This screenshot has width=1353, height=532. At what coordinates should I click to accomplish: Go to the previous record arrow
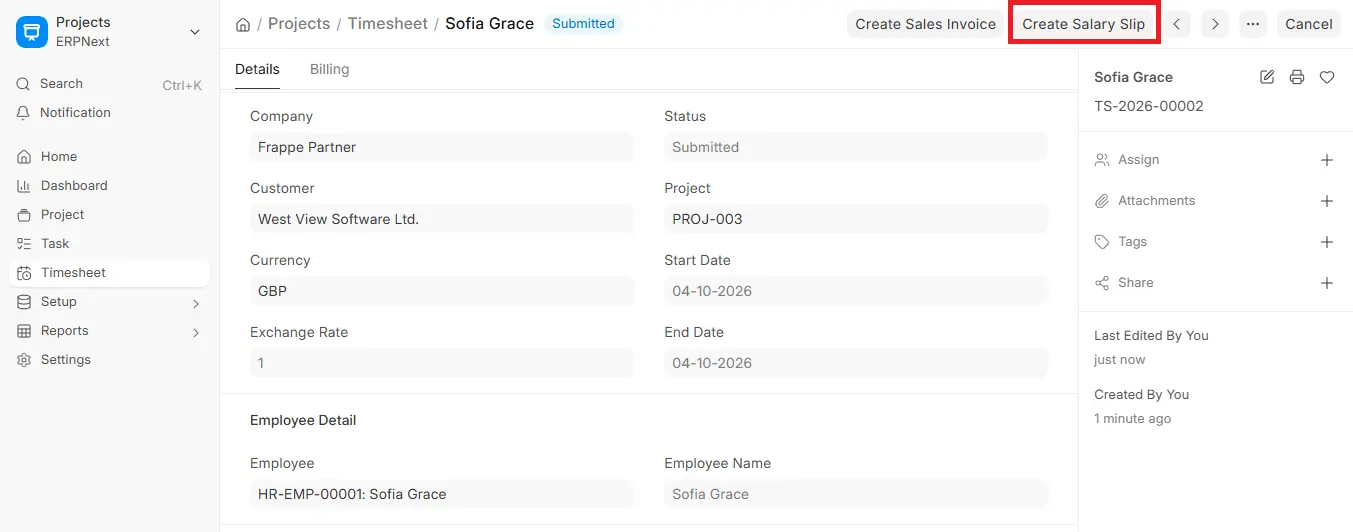[1176, 24]
